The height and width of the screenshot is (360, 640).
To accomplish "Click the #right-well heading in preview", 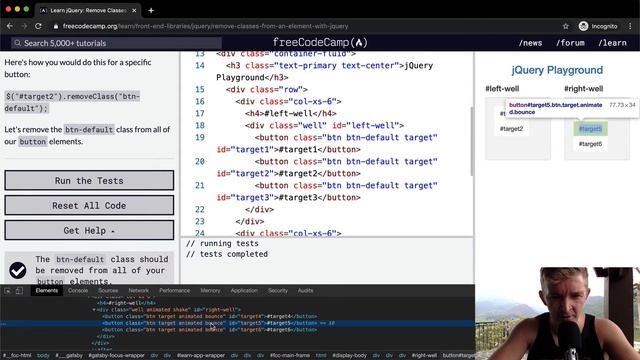I will coord(583,89).
